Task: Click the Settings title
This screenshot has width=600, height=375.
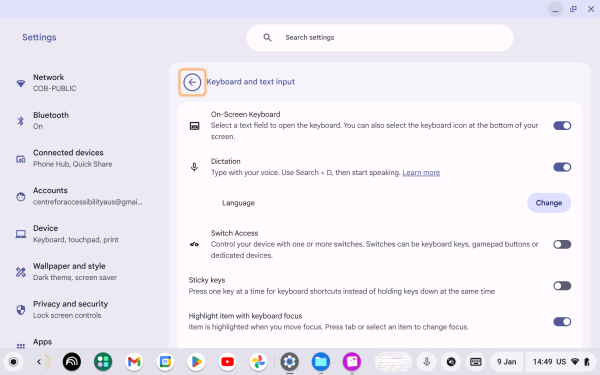Action: click(x=39, y=37)
